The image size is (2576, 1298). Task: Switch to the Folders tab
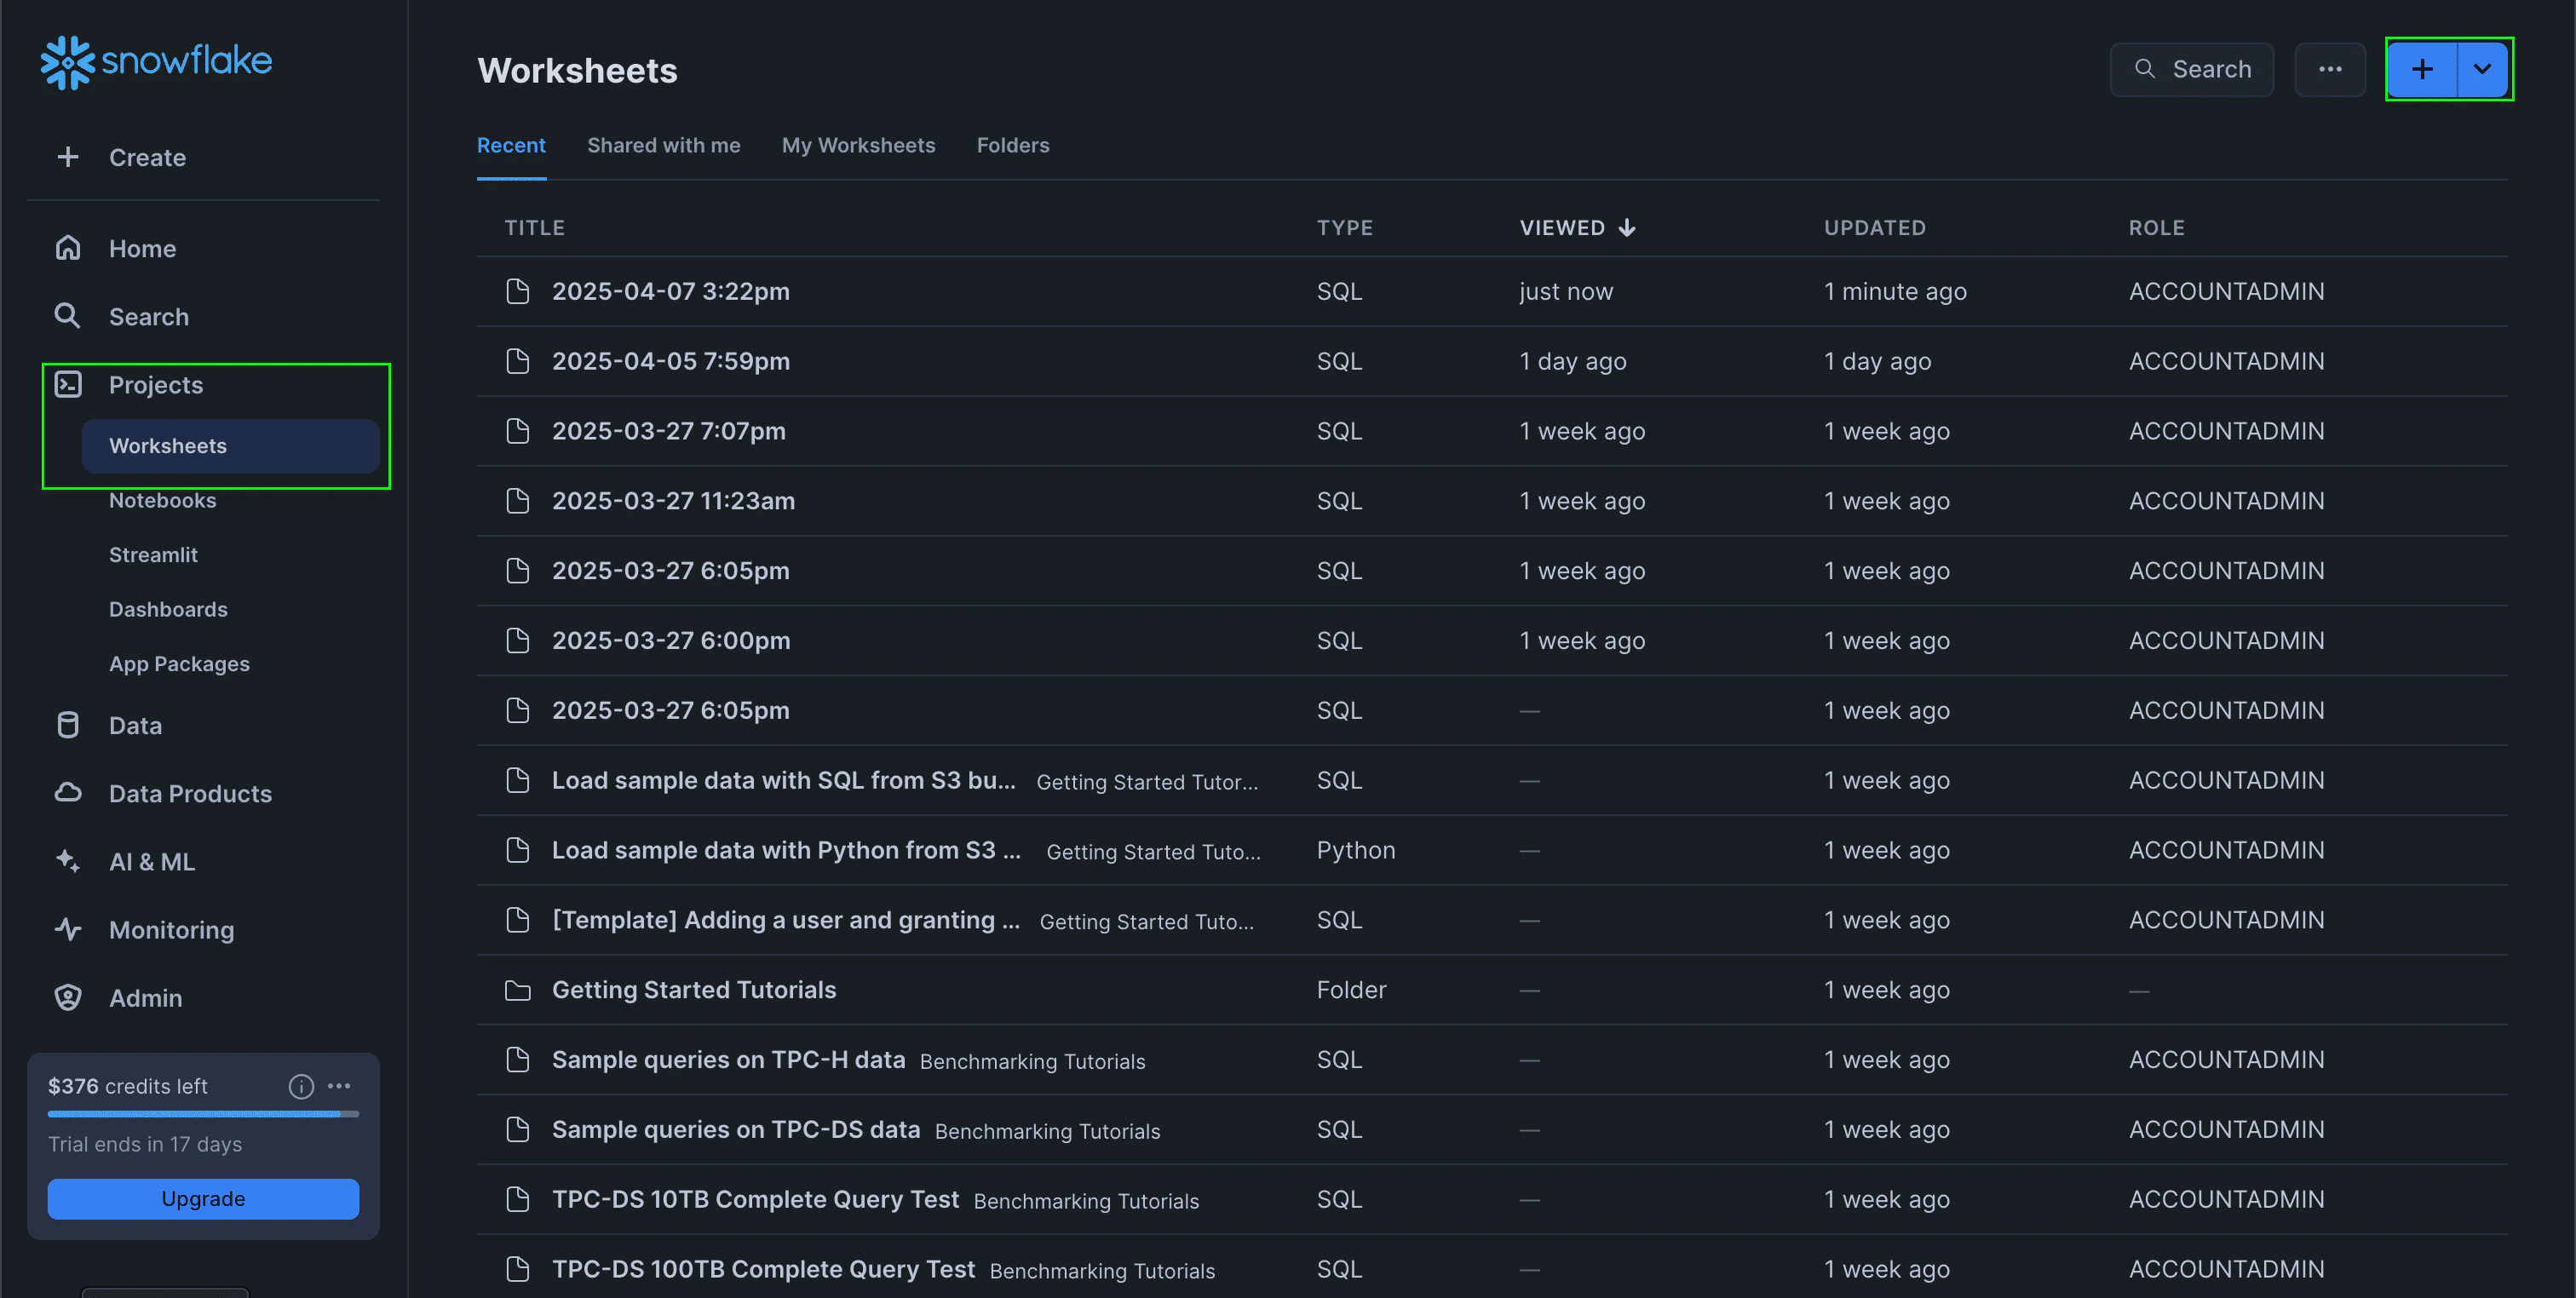(x=1012, y=145)
